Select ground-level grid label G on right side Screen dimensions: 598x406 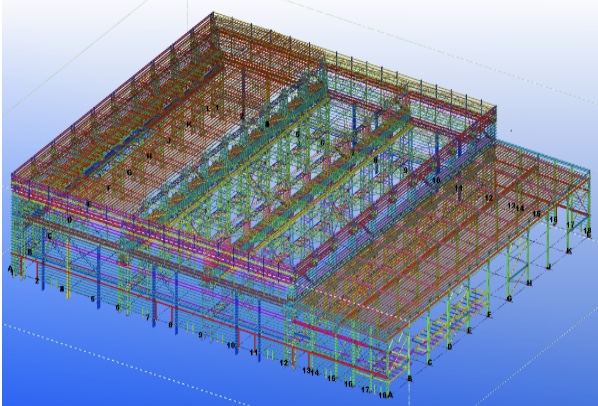click(x=509, y=298)
